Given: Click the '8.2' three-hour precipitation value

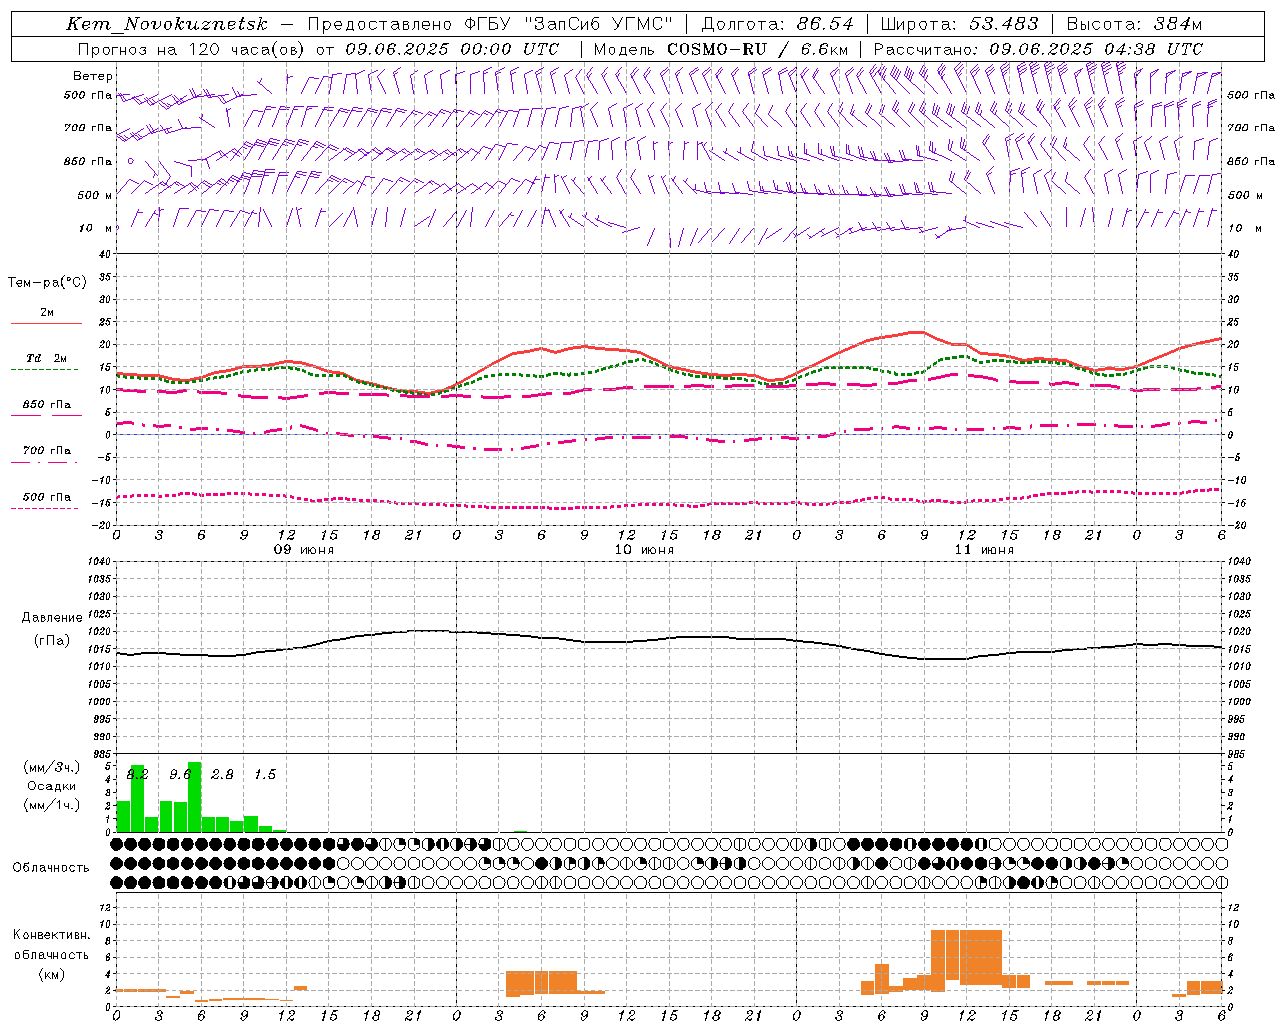Looking at the screenshot, I should click(137, 775).
